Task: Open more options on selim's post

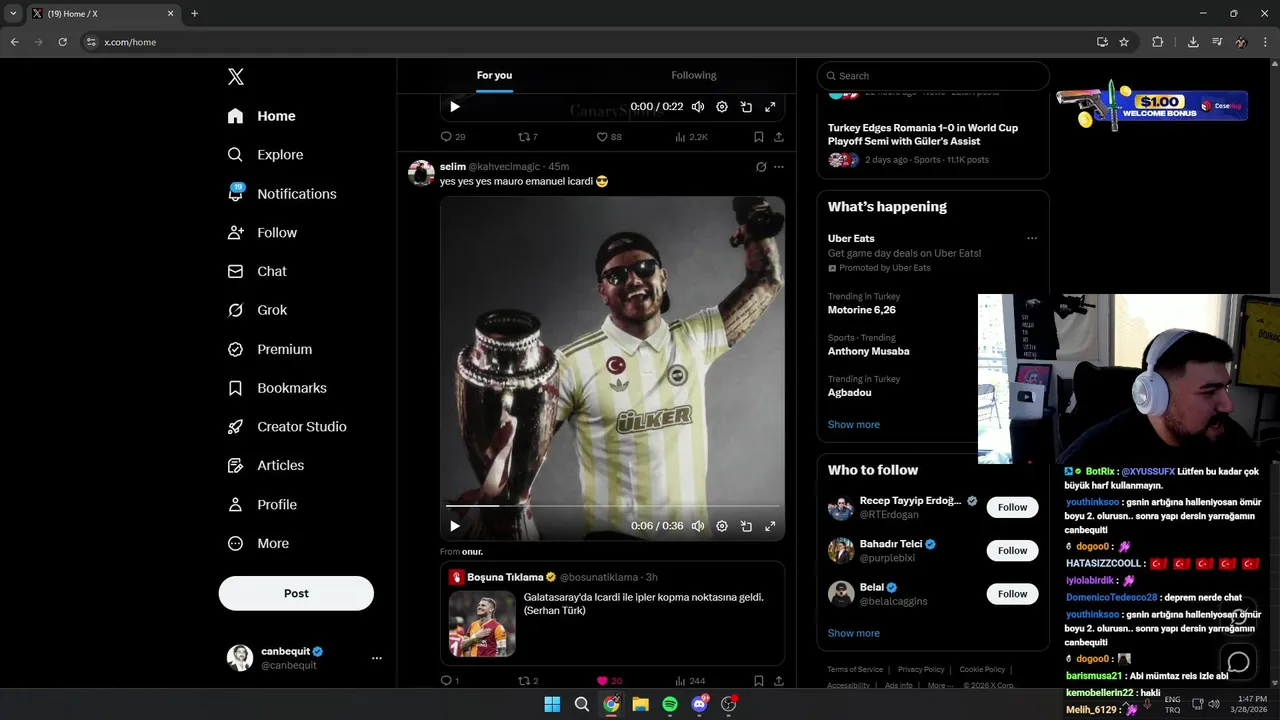Action: coord(779,167)
